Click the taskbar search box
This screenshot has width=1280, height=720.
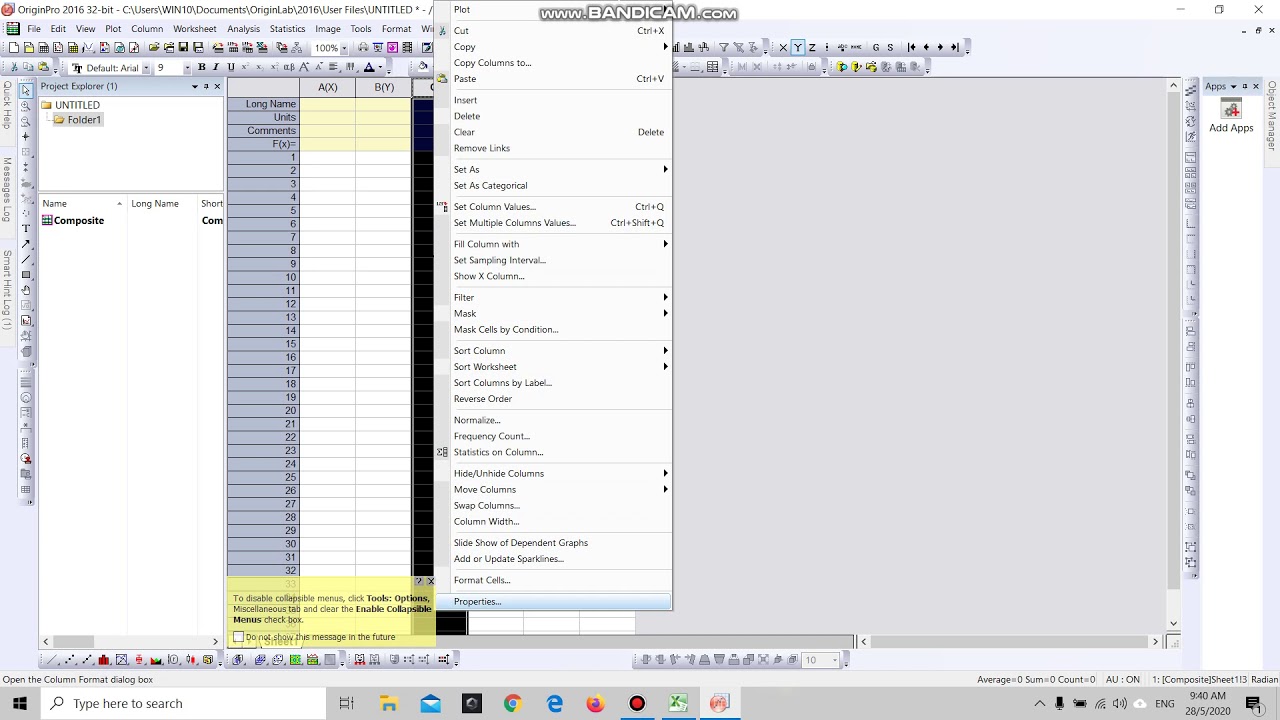tap(184, 703)
